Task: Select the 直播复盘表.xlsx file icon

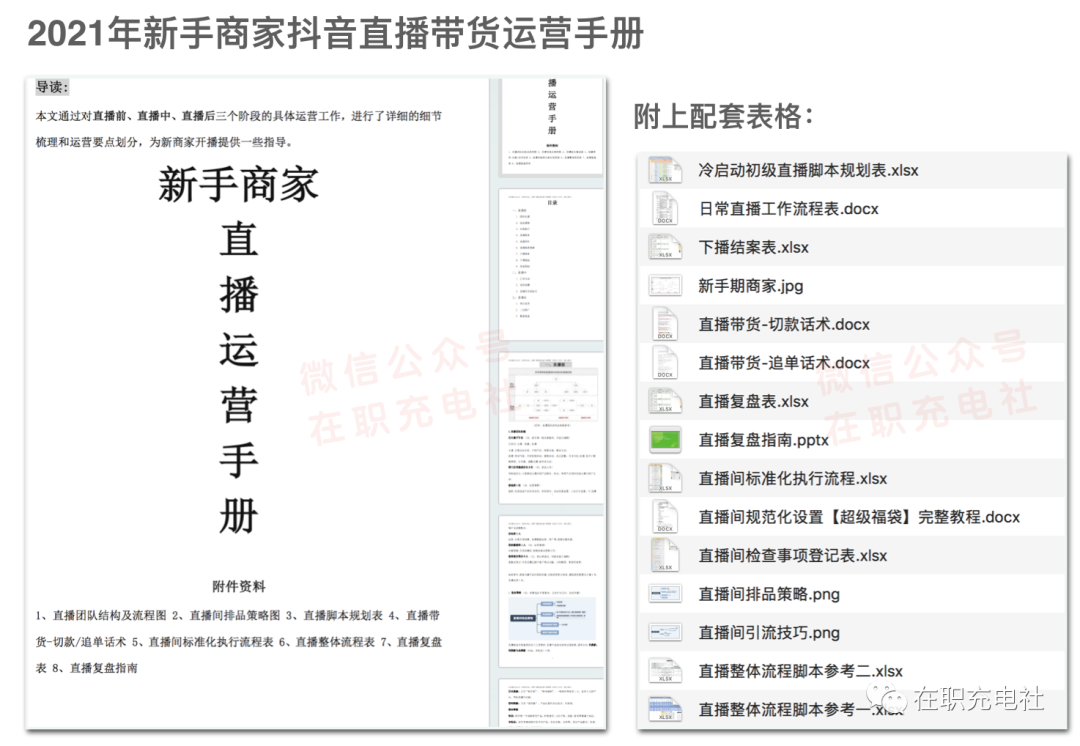Action: [665, 401]
